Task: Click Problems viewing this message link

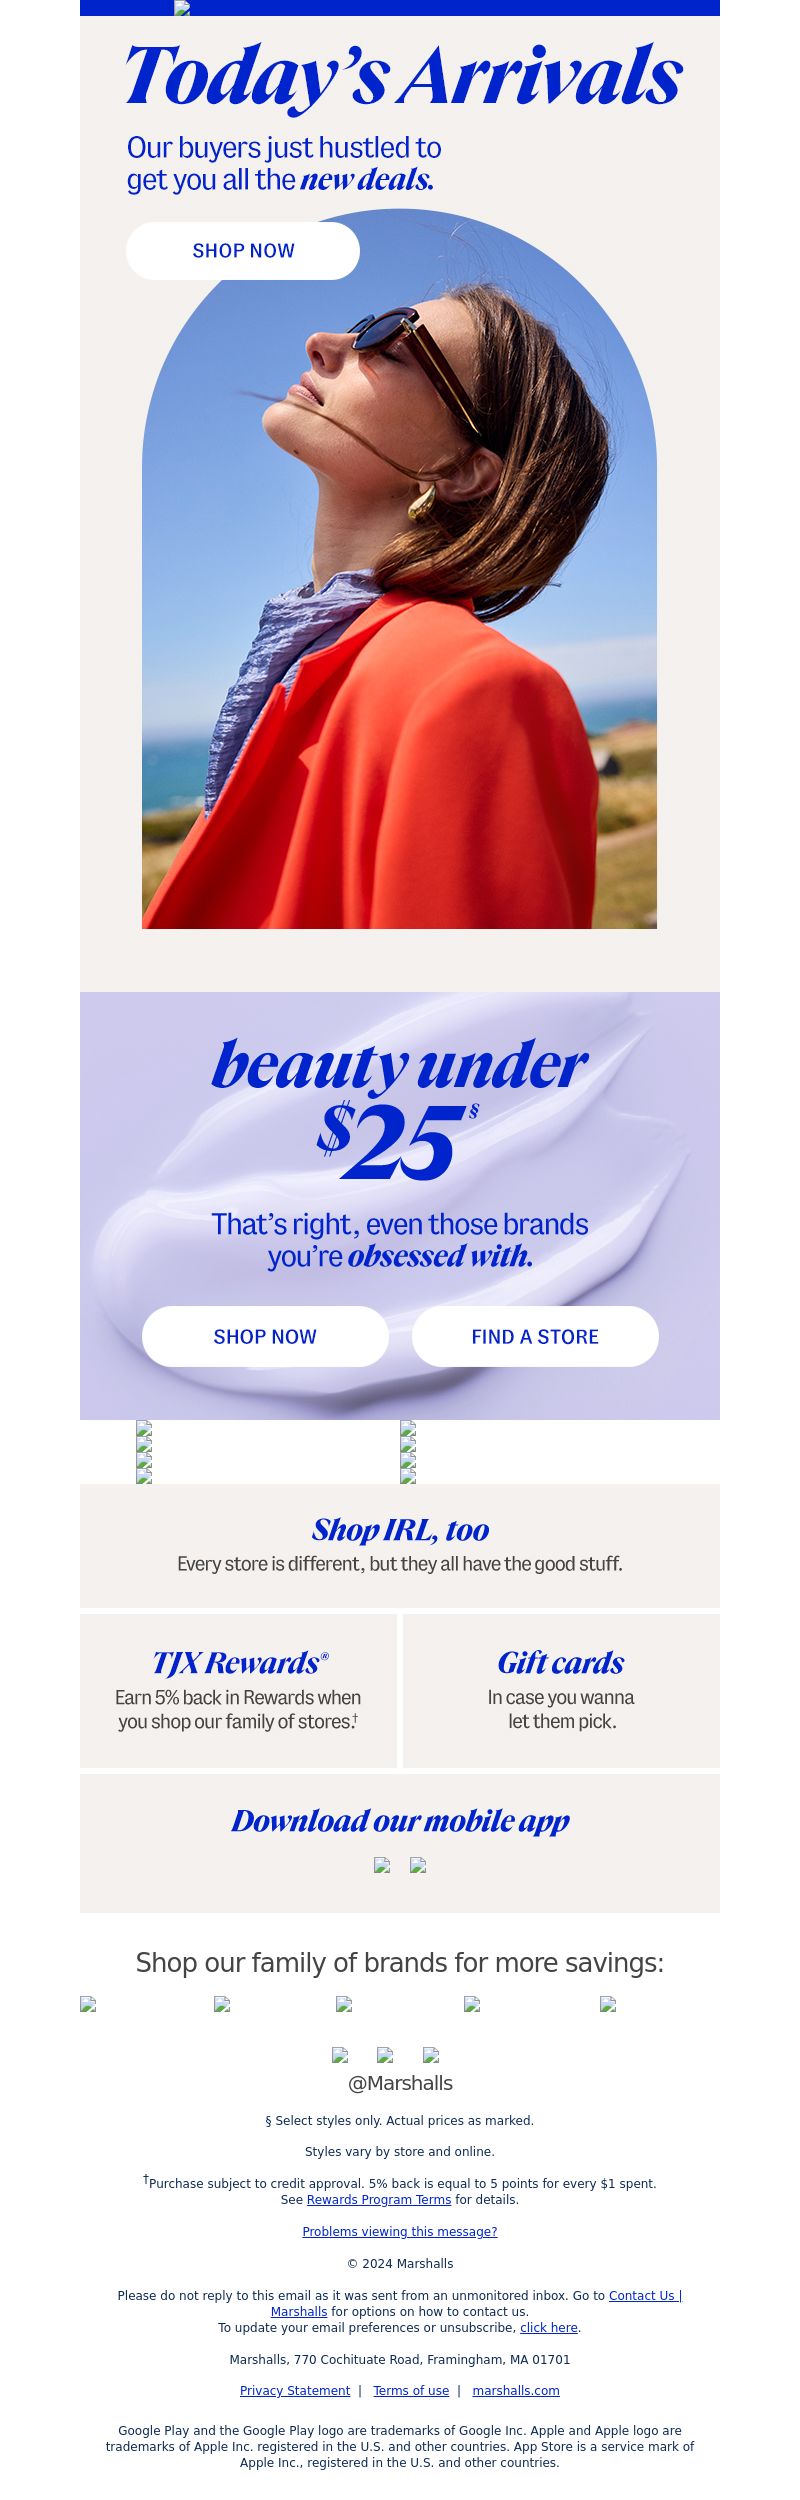Action: click(x=400, y=2232)
